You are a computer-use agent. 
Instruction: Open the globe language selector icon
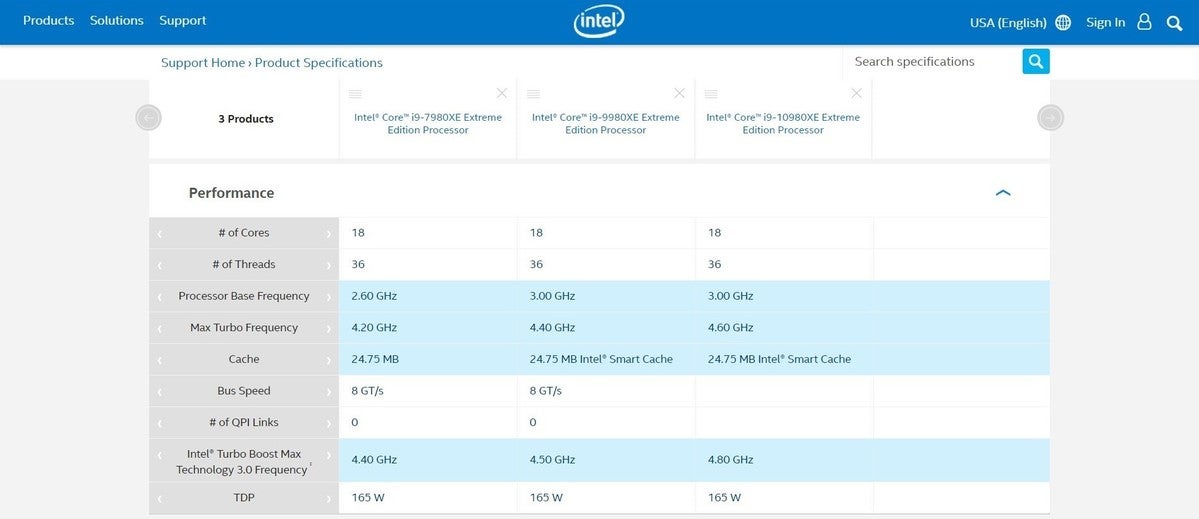pyautogui.click(x=1063, y=22)
